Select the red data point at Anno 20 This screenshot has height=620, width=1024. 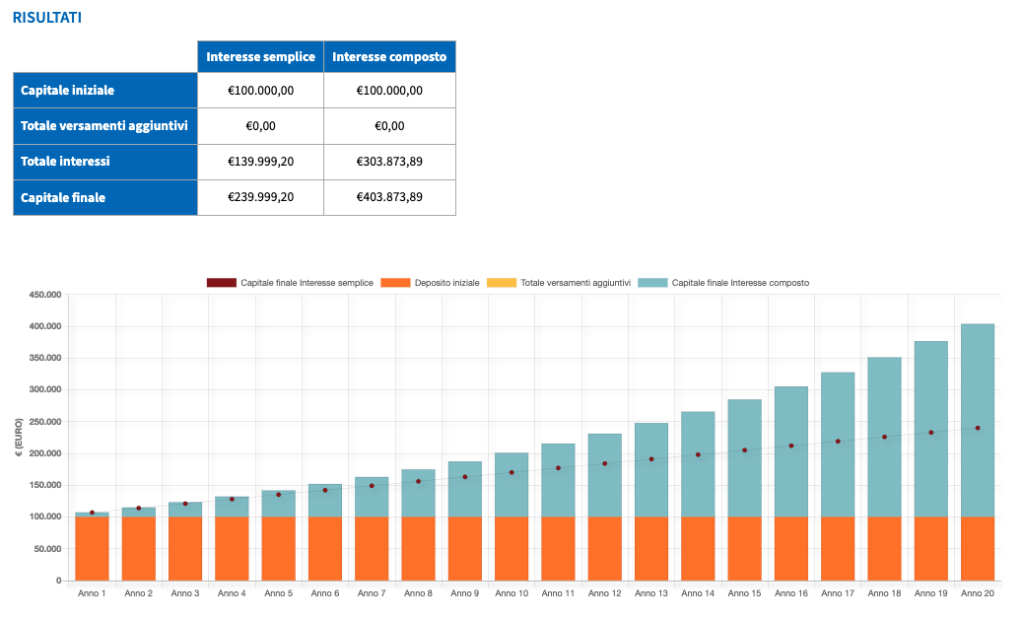pos(977,428)
